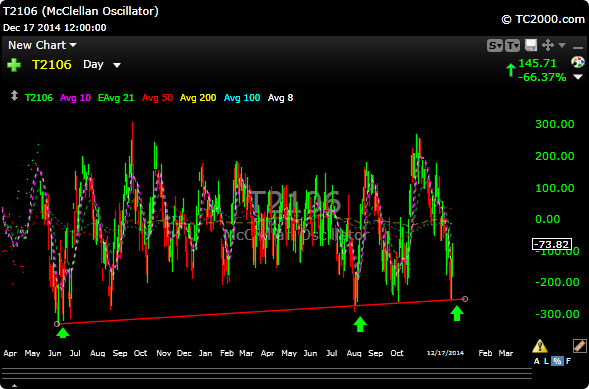Click the small triangle expander below the scrollbar
The width and height of the screenshot is (589, 389).
tap(14, 386)
